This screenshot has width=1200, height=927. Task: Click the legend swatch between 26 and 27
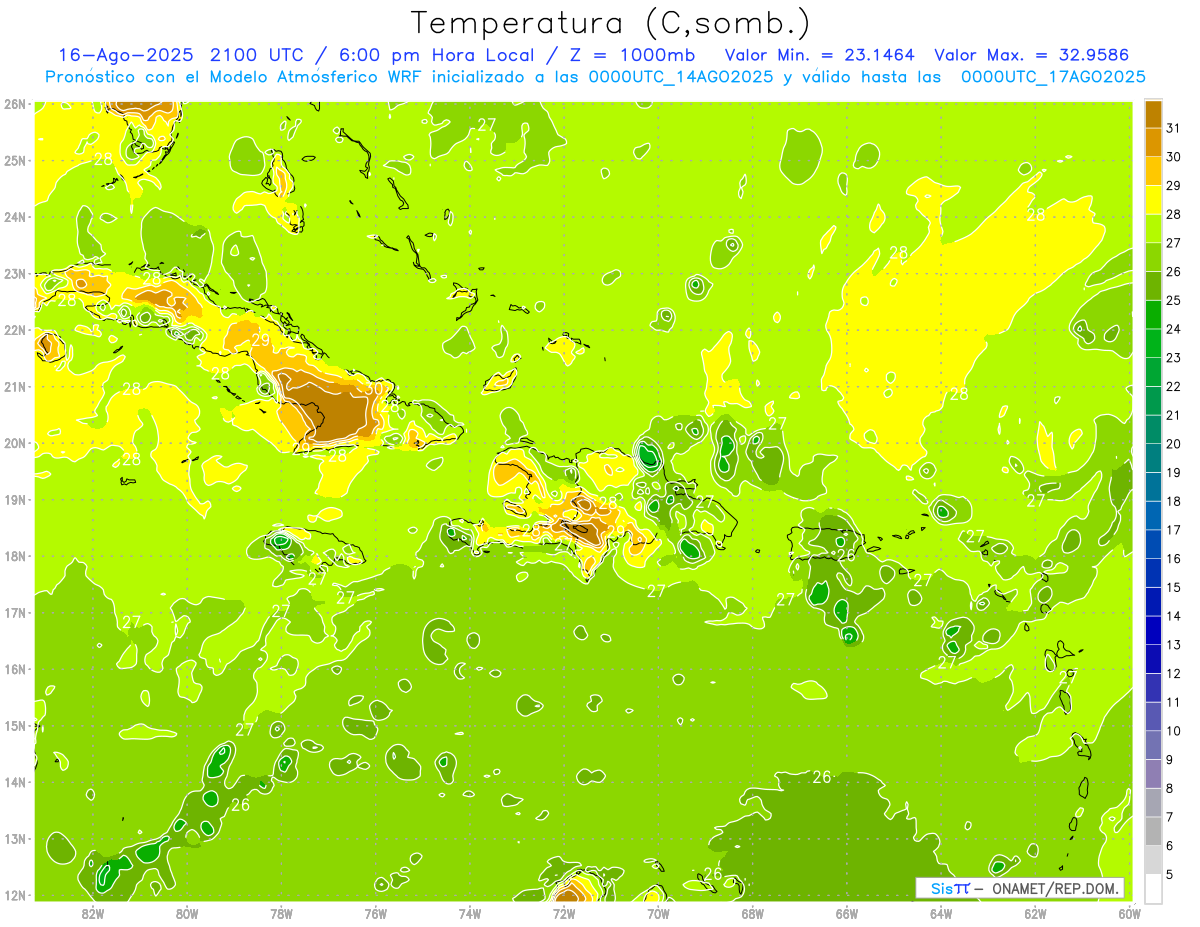[x=1153, y=256]
